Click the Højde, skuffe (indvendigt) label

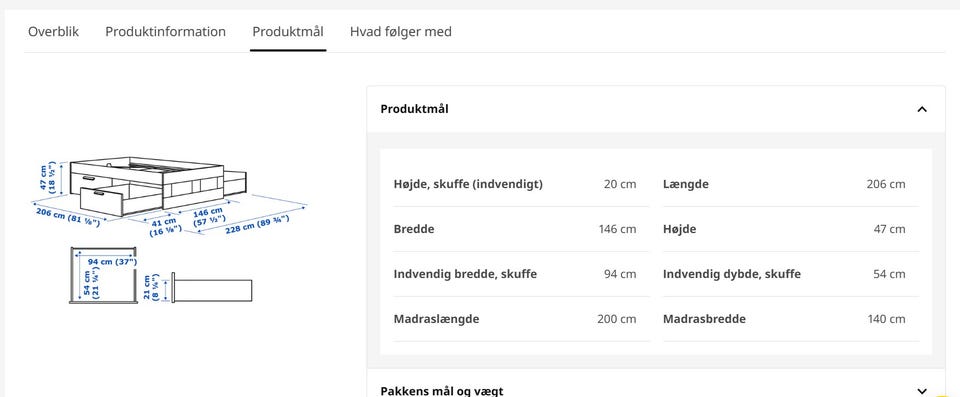(x=468, y=184)
